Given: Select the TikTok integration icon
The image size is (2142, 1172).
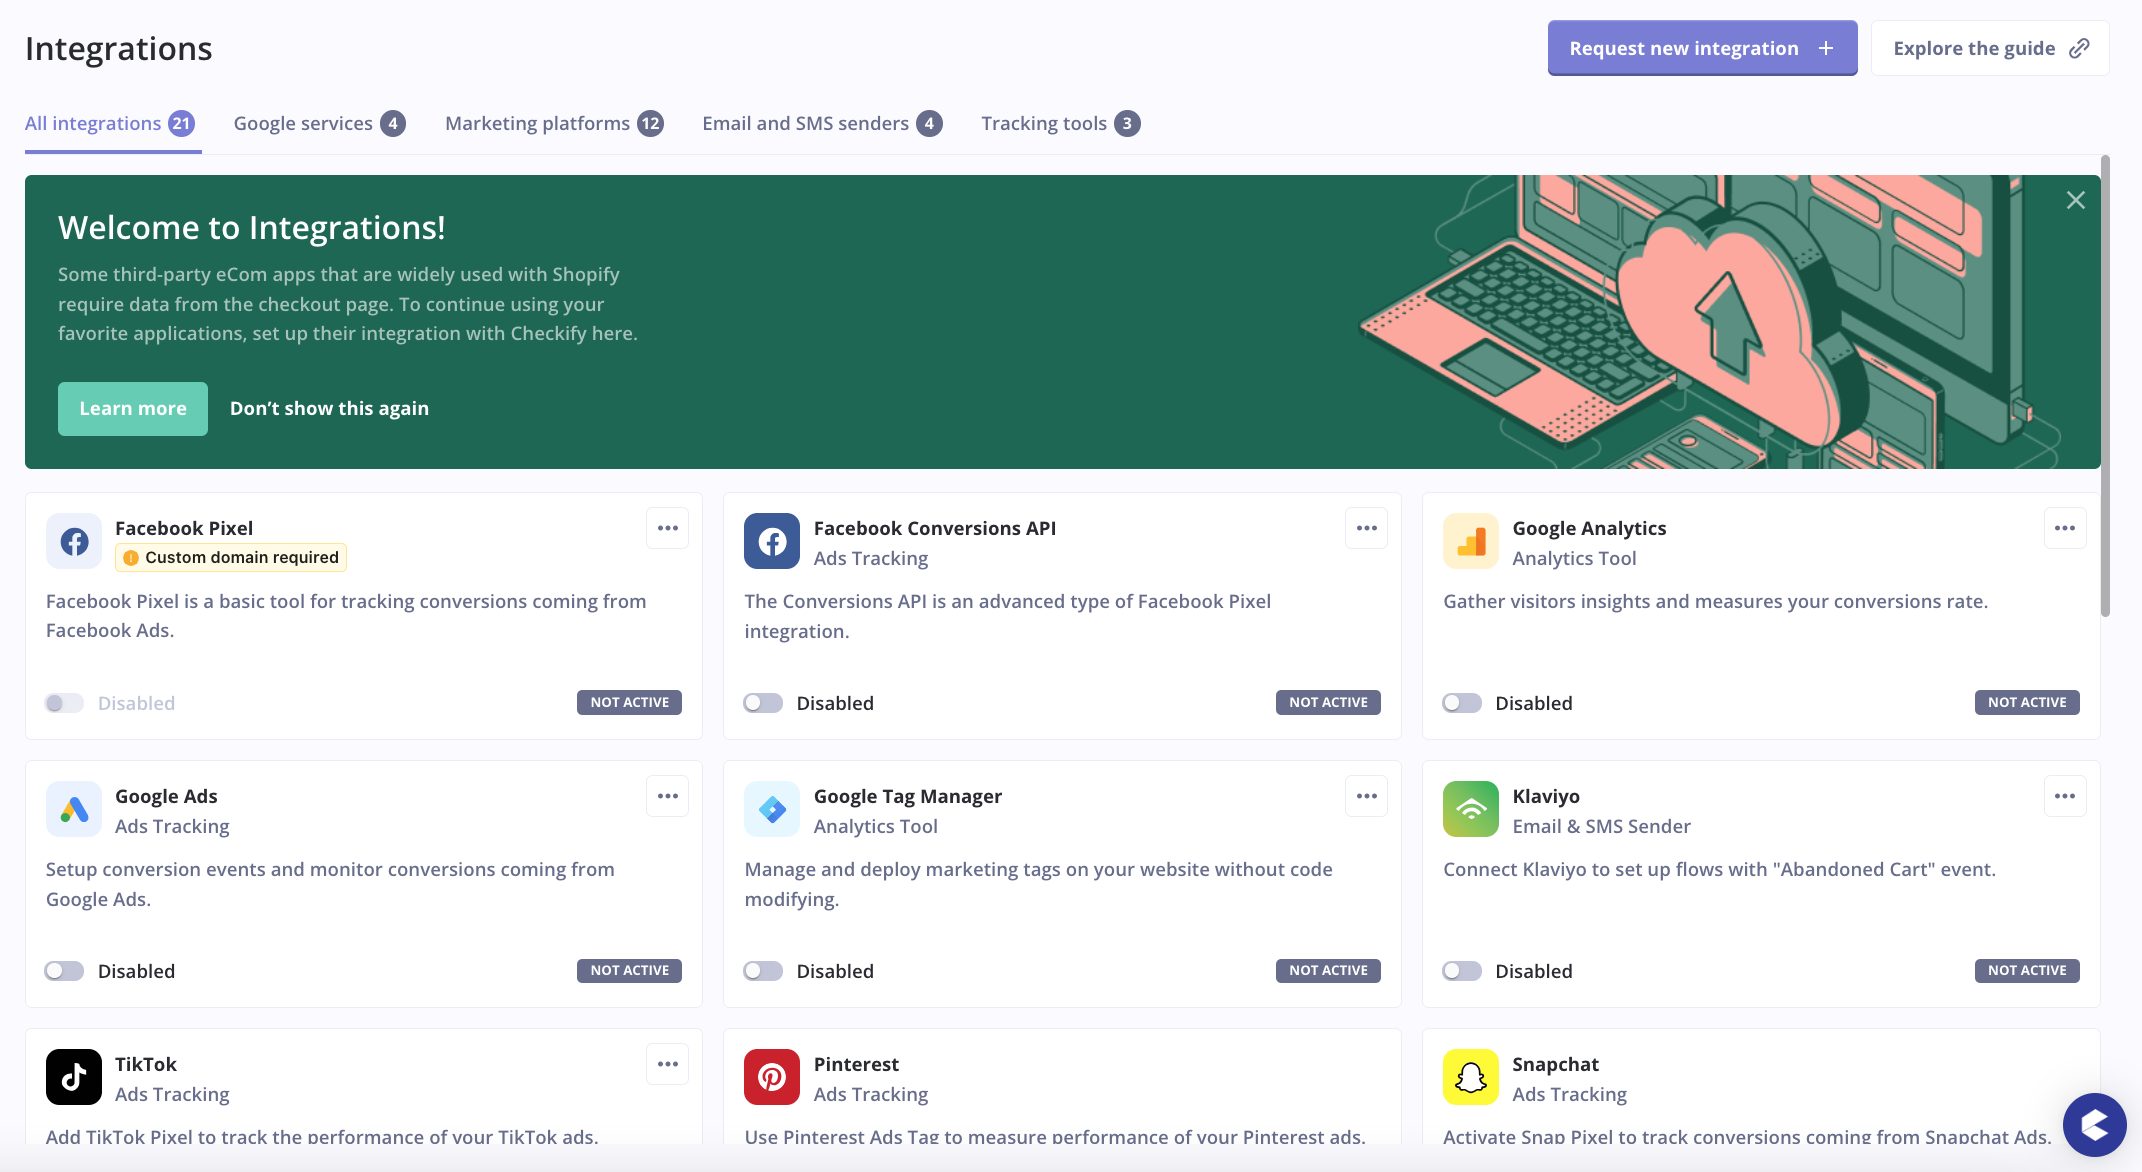Looking at the screenshot, I should 74,1077.
